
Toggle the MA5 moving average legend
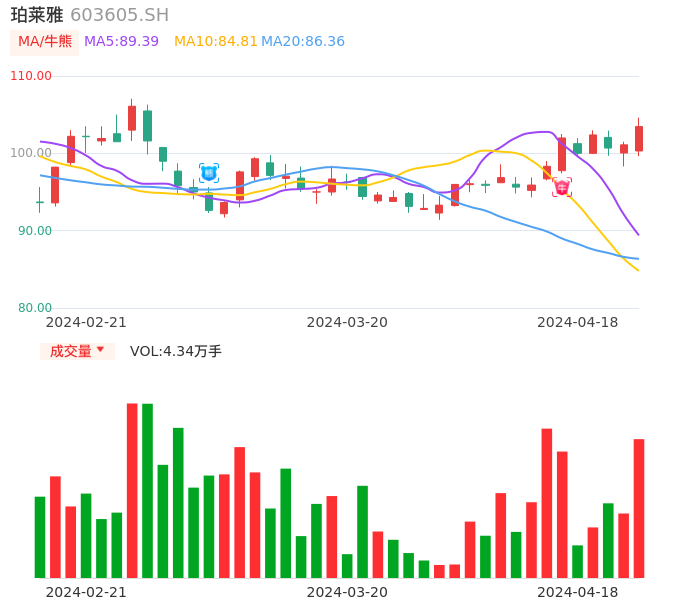(x=121, y=42)
